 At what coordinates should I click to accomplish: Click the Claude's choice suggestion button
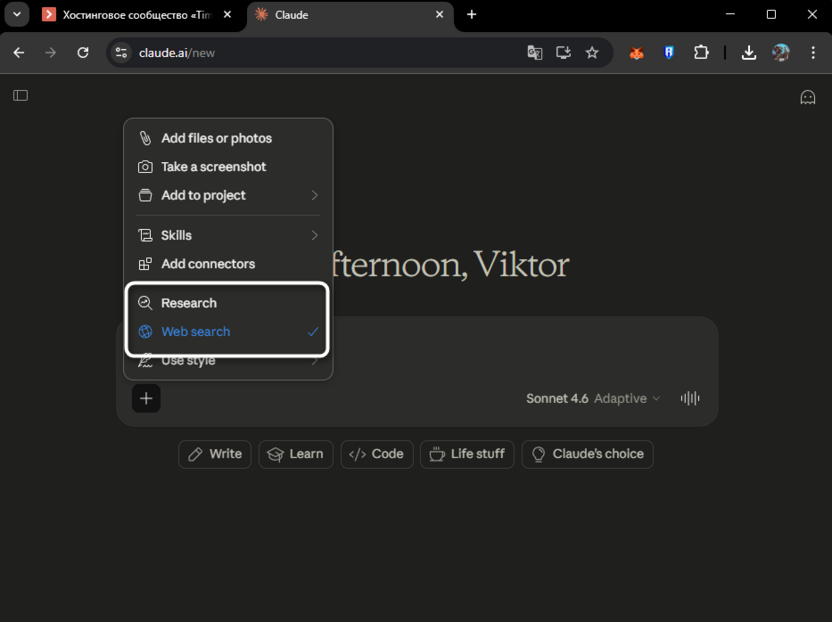pyautogui.click(x=587, y=454)
